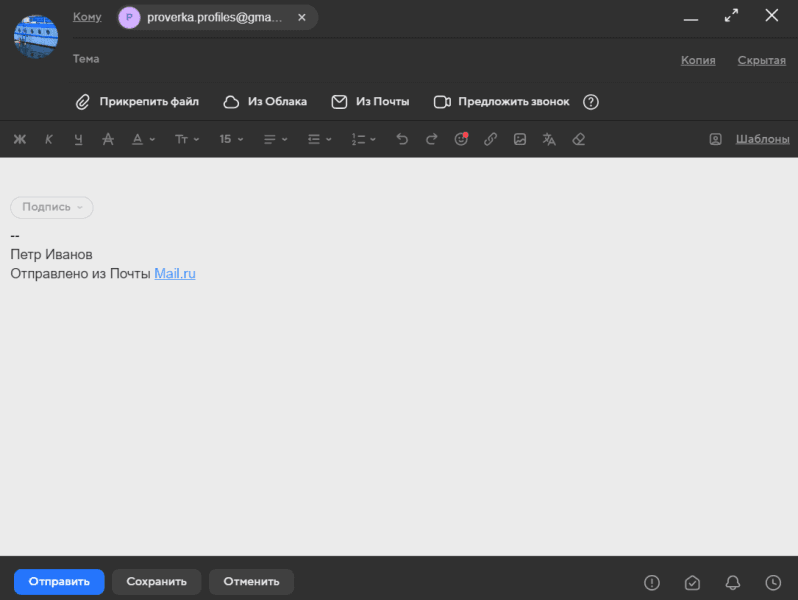
Task: Open the Mail.ru link in signature
Action: click(175, 273)
